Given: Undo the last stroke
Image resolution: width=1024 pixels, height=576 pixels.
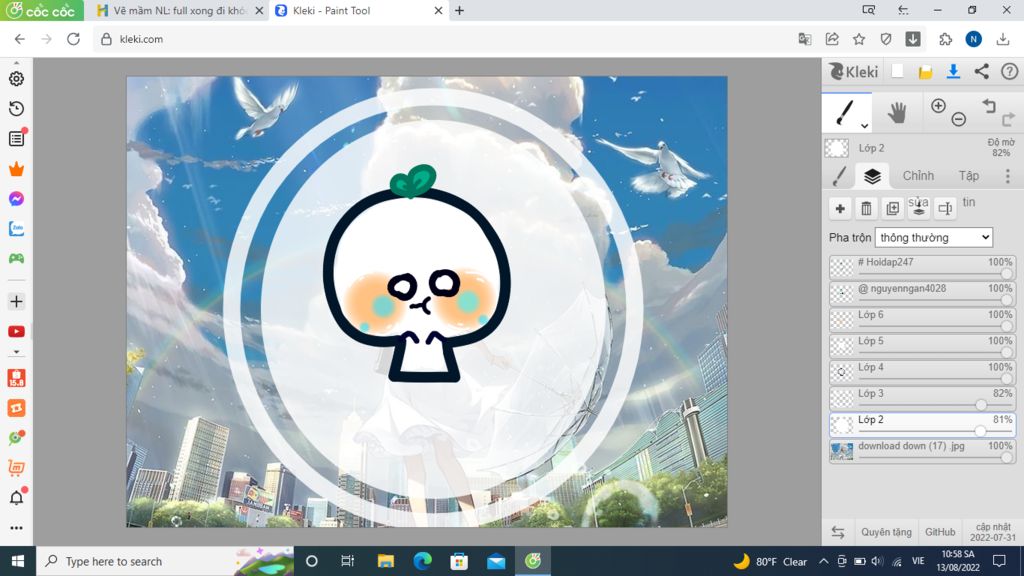Looking at the screenshot, I should pyautogui.click(x=989, y=106).
